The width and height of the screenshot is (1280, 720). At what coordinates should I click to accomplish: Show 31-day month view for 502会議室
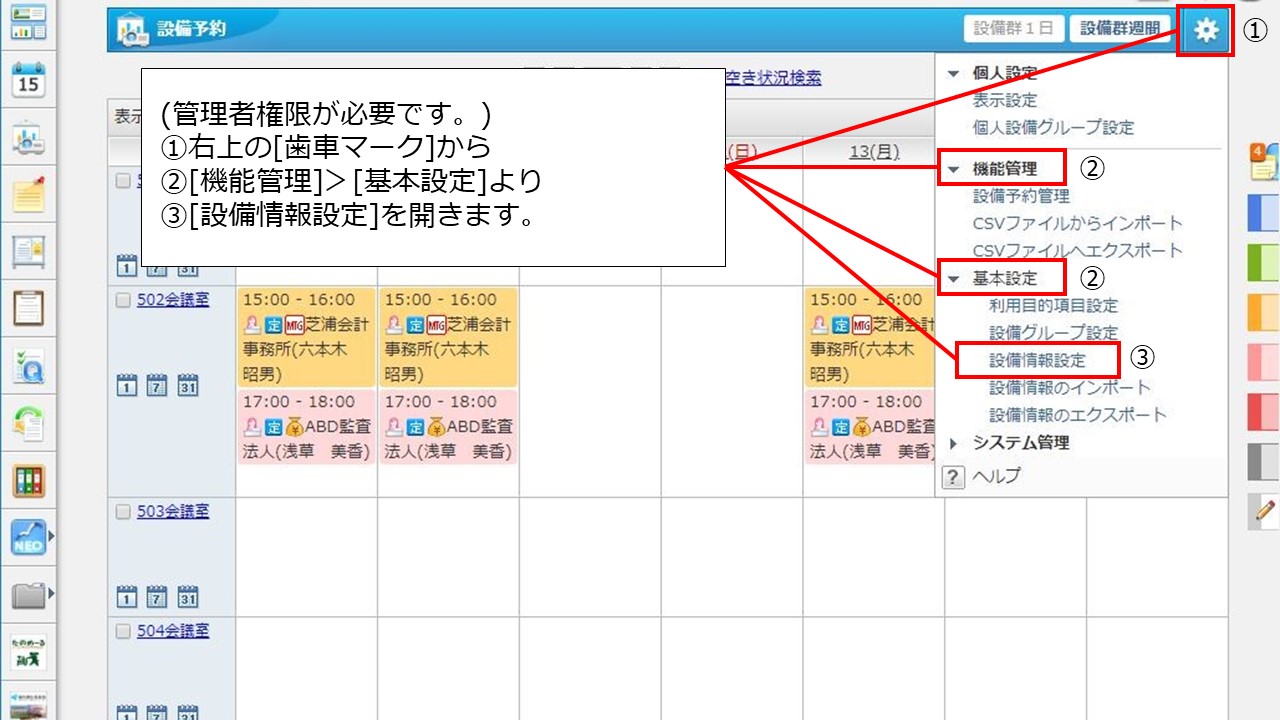point(187,384)
